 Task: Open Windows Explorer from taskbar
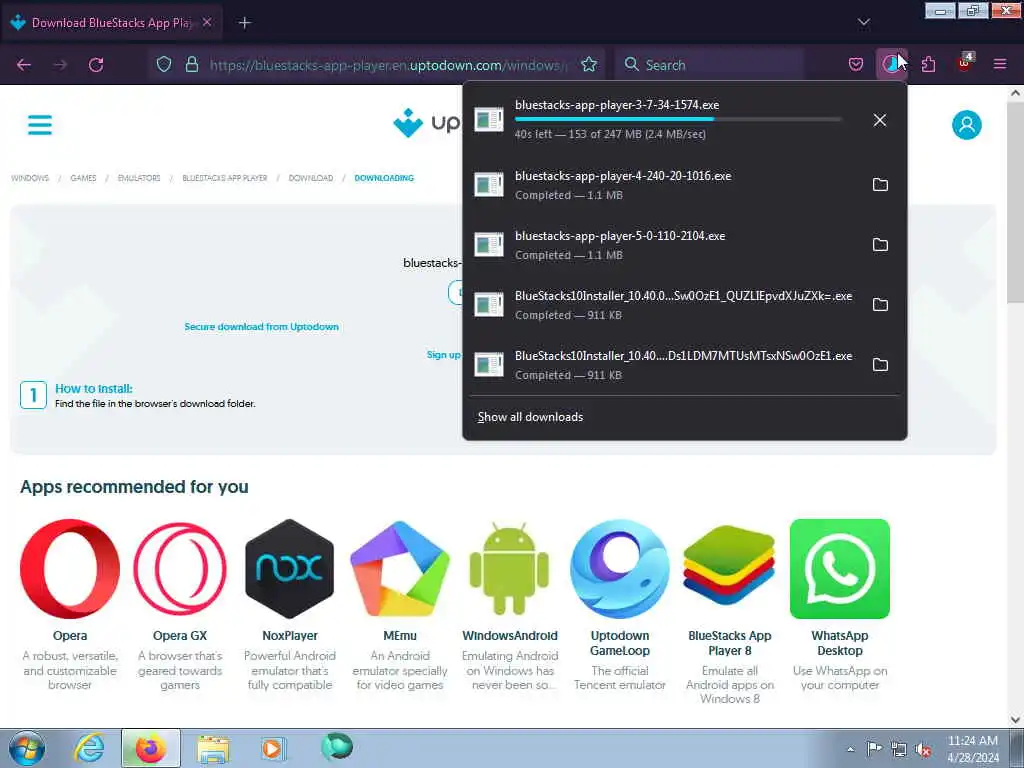coord(213,748)
